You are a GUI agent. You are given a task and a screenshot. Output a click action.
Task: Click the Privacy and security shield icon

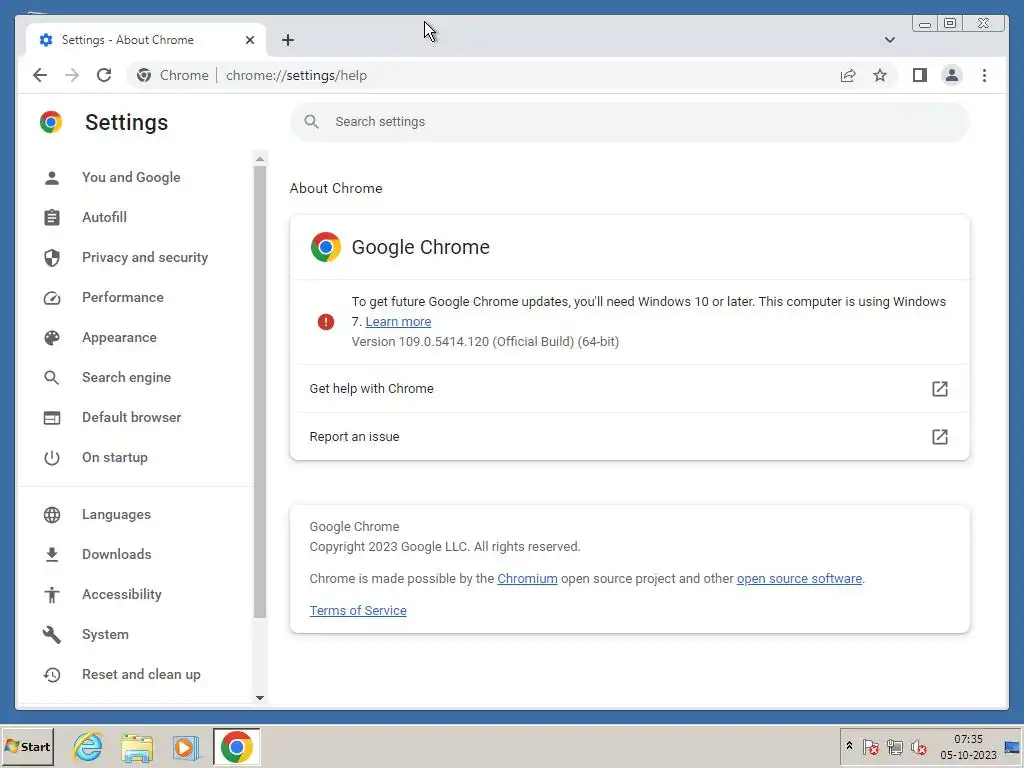pos(52,257)
